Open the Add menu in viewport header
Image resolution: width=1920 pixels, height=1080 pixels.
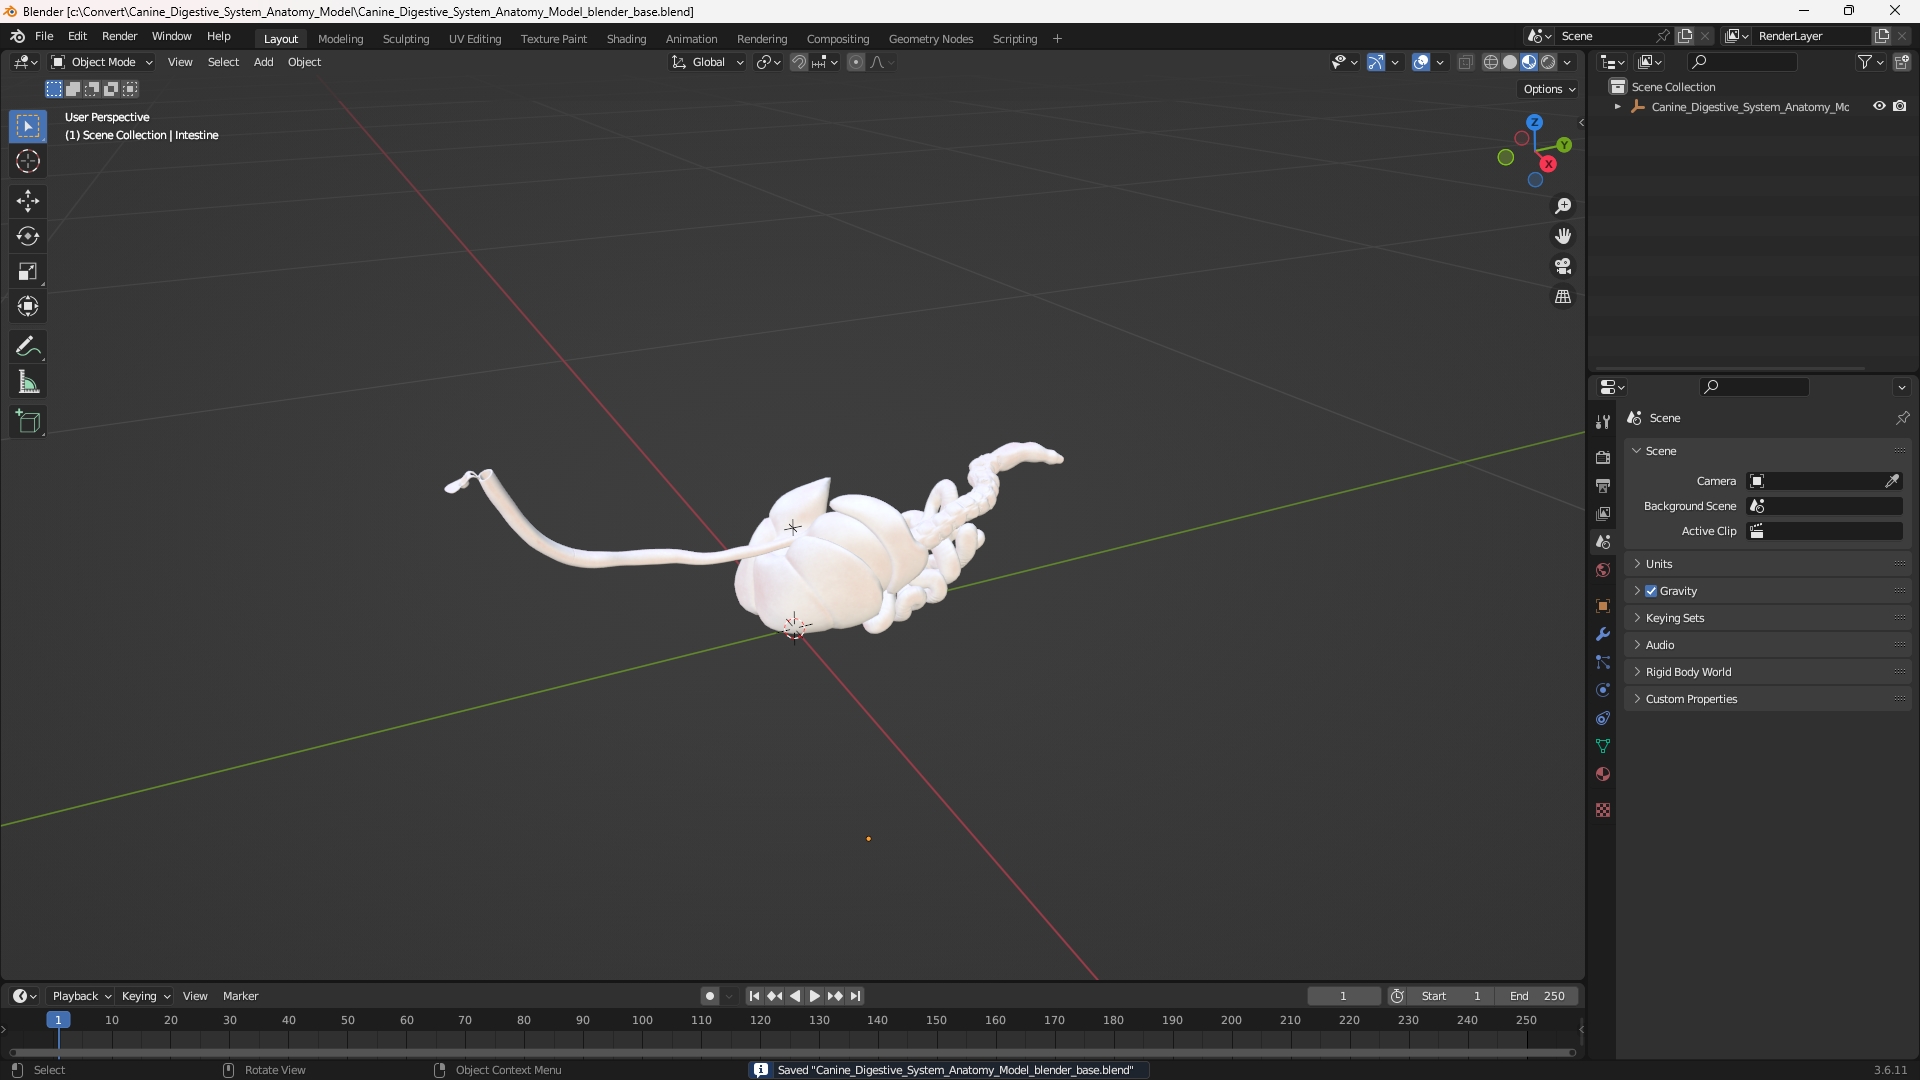point(263,62)
